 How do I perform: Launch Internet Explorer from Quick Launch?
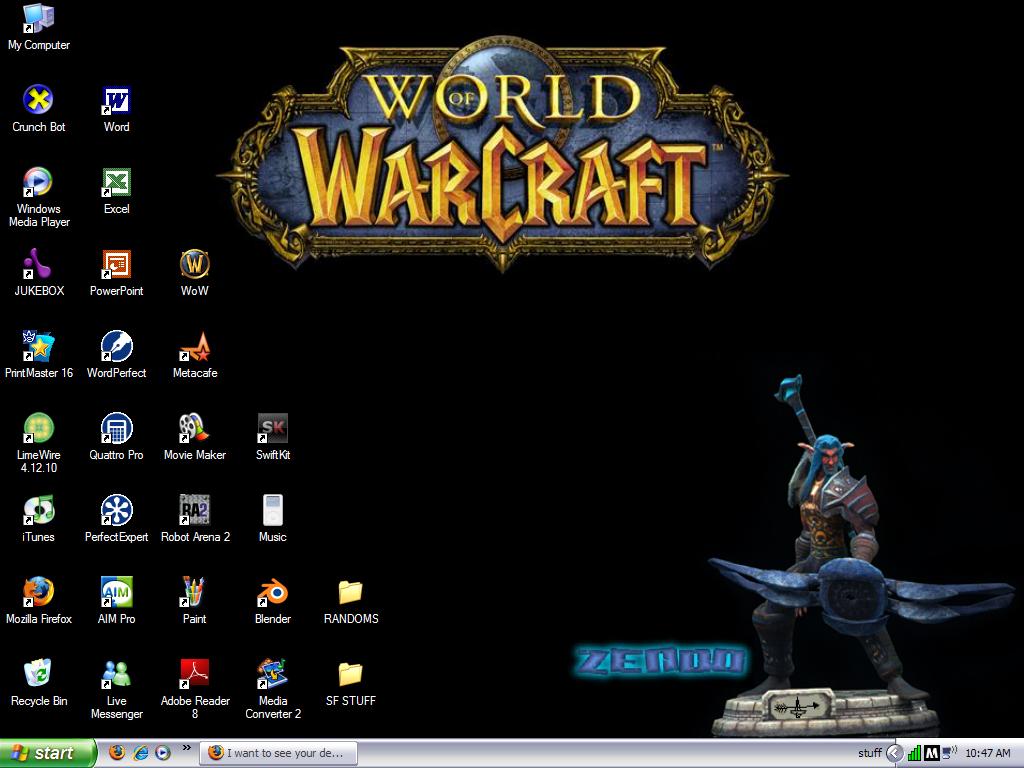[140, 753]
